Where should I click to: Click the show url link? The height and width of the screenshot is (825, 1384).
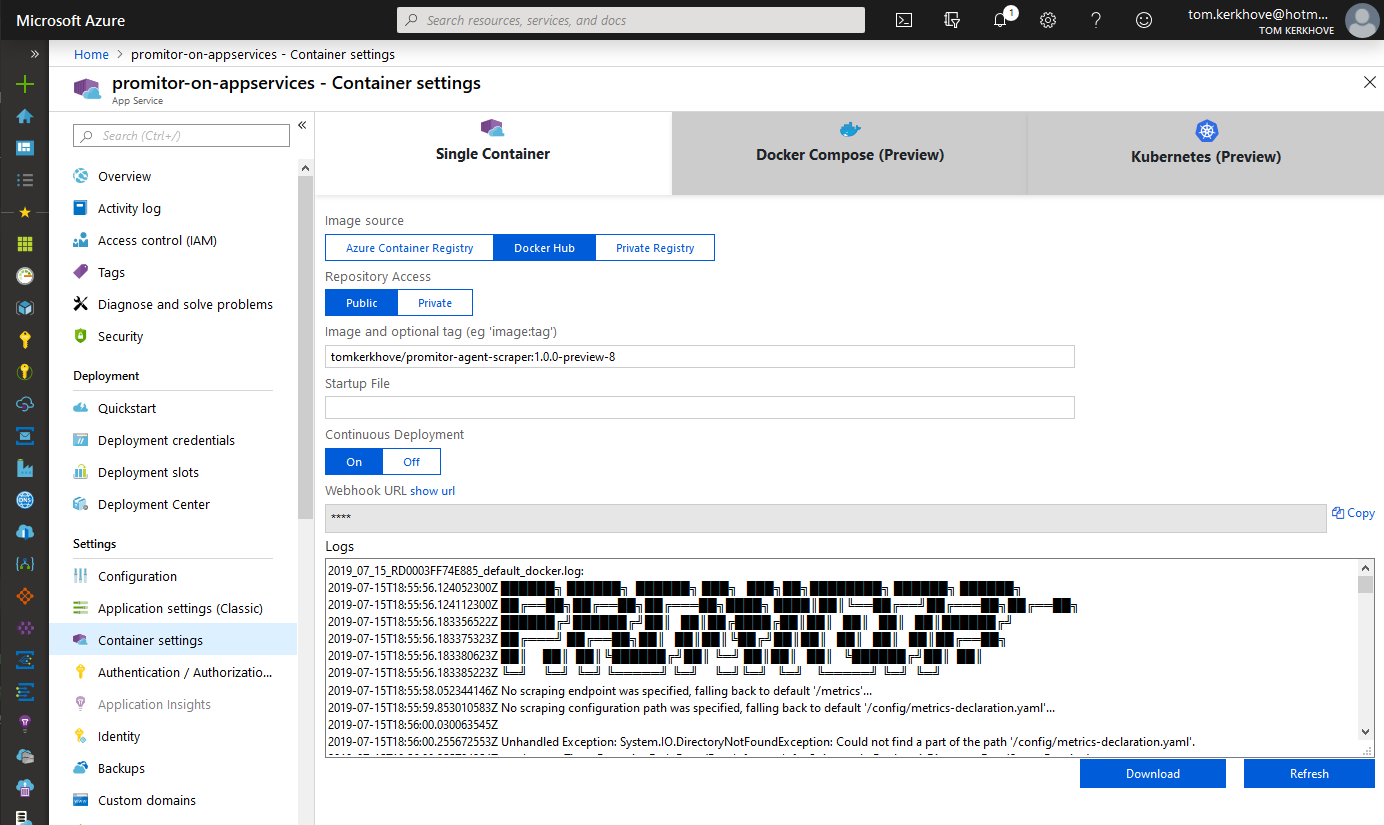(x=432, y=491)
